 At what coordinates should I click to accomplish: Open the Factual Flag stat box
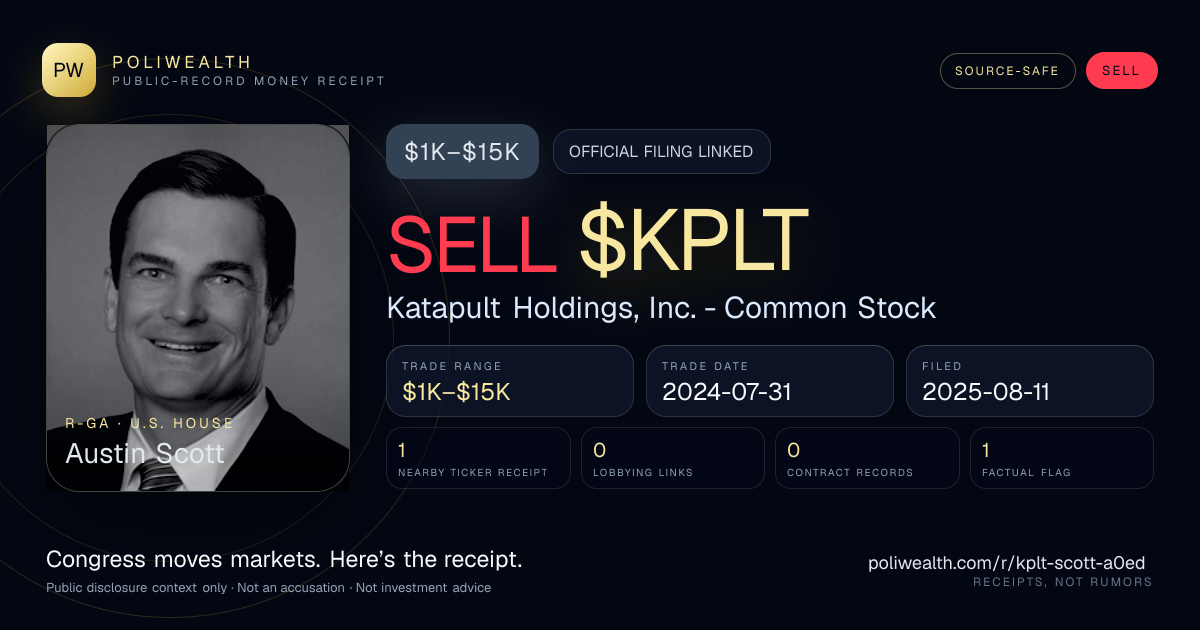point(1062,458)
